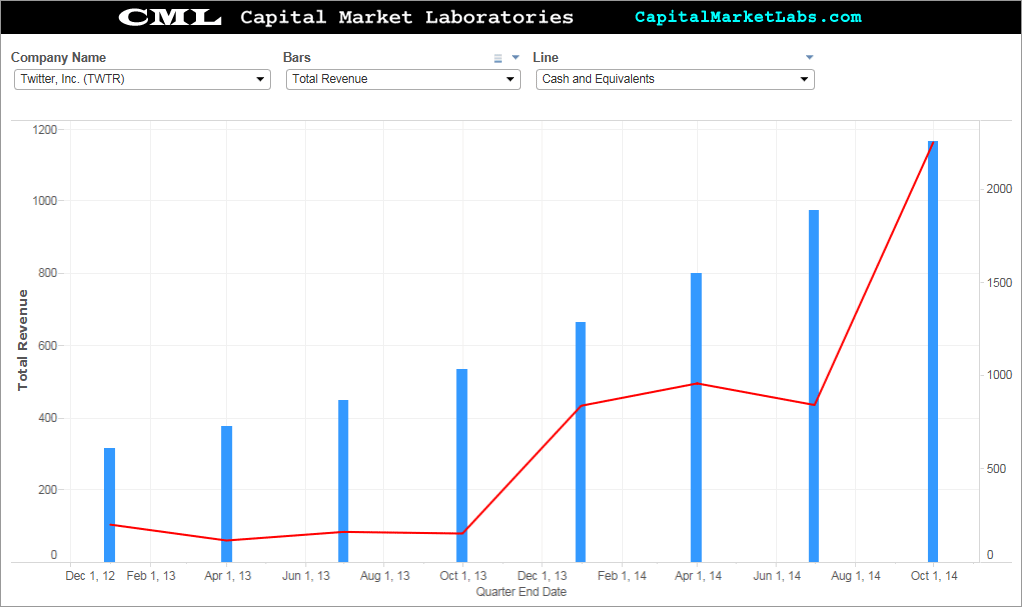Image resolution: width=1022 pixels, height=607 pixels.
Task: Open the Line dropdown showing Cash and Equivalents
Action: [x=675, y=79]
